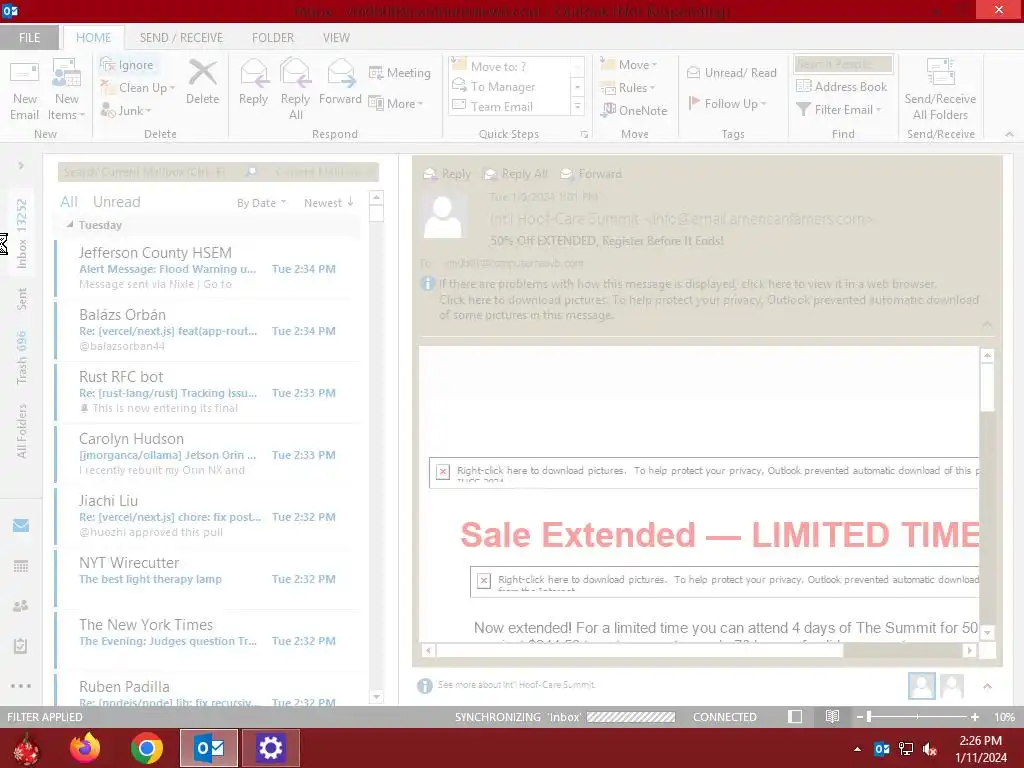1024x768 pixels.
Task: Click the Search People field
Action: pos(843,64)
